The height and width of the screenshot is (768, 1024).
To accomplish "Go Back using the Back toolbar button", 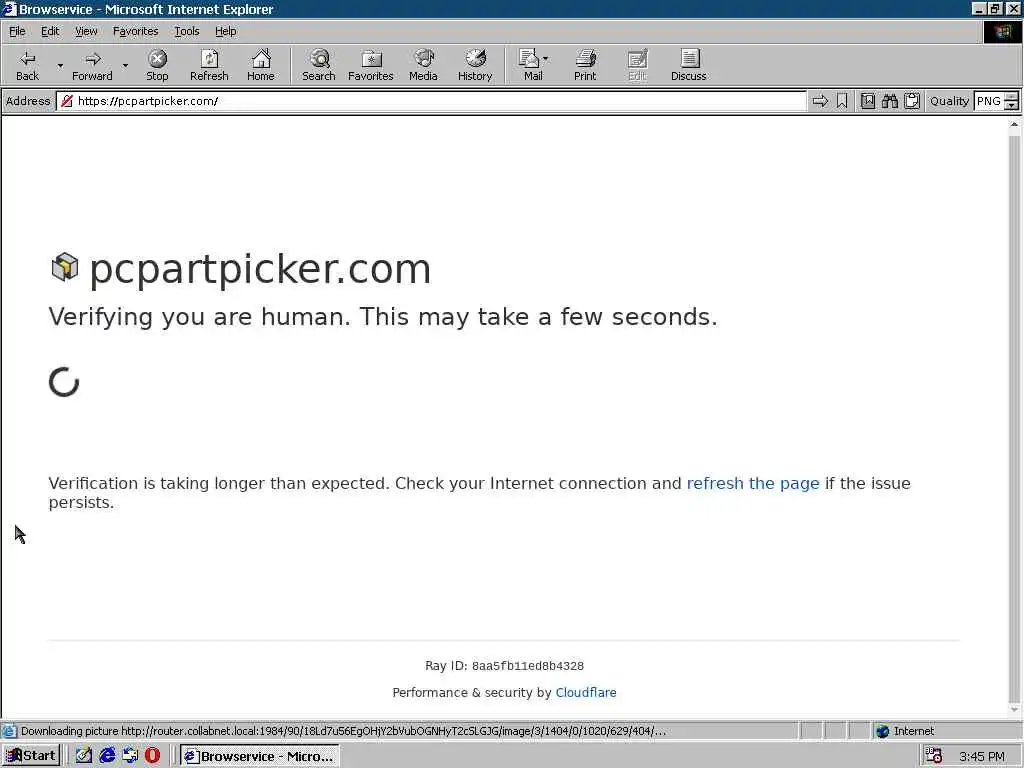I will pos(27,65).
